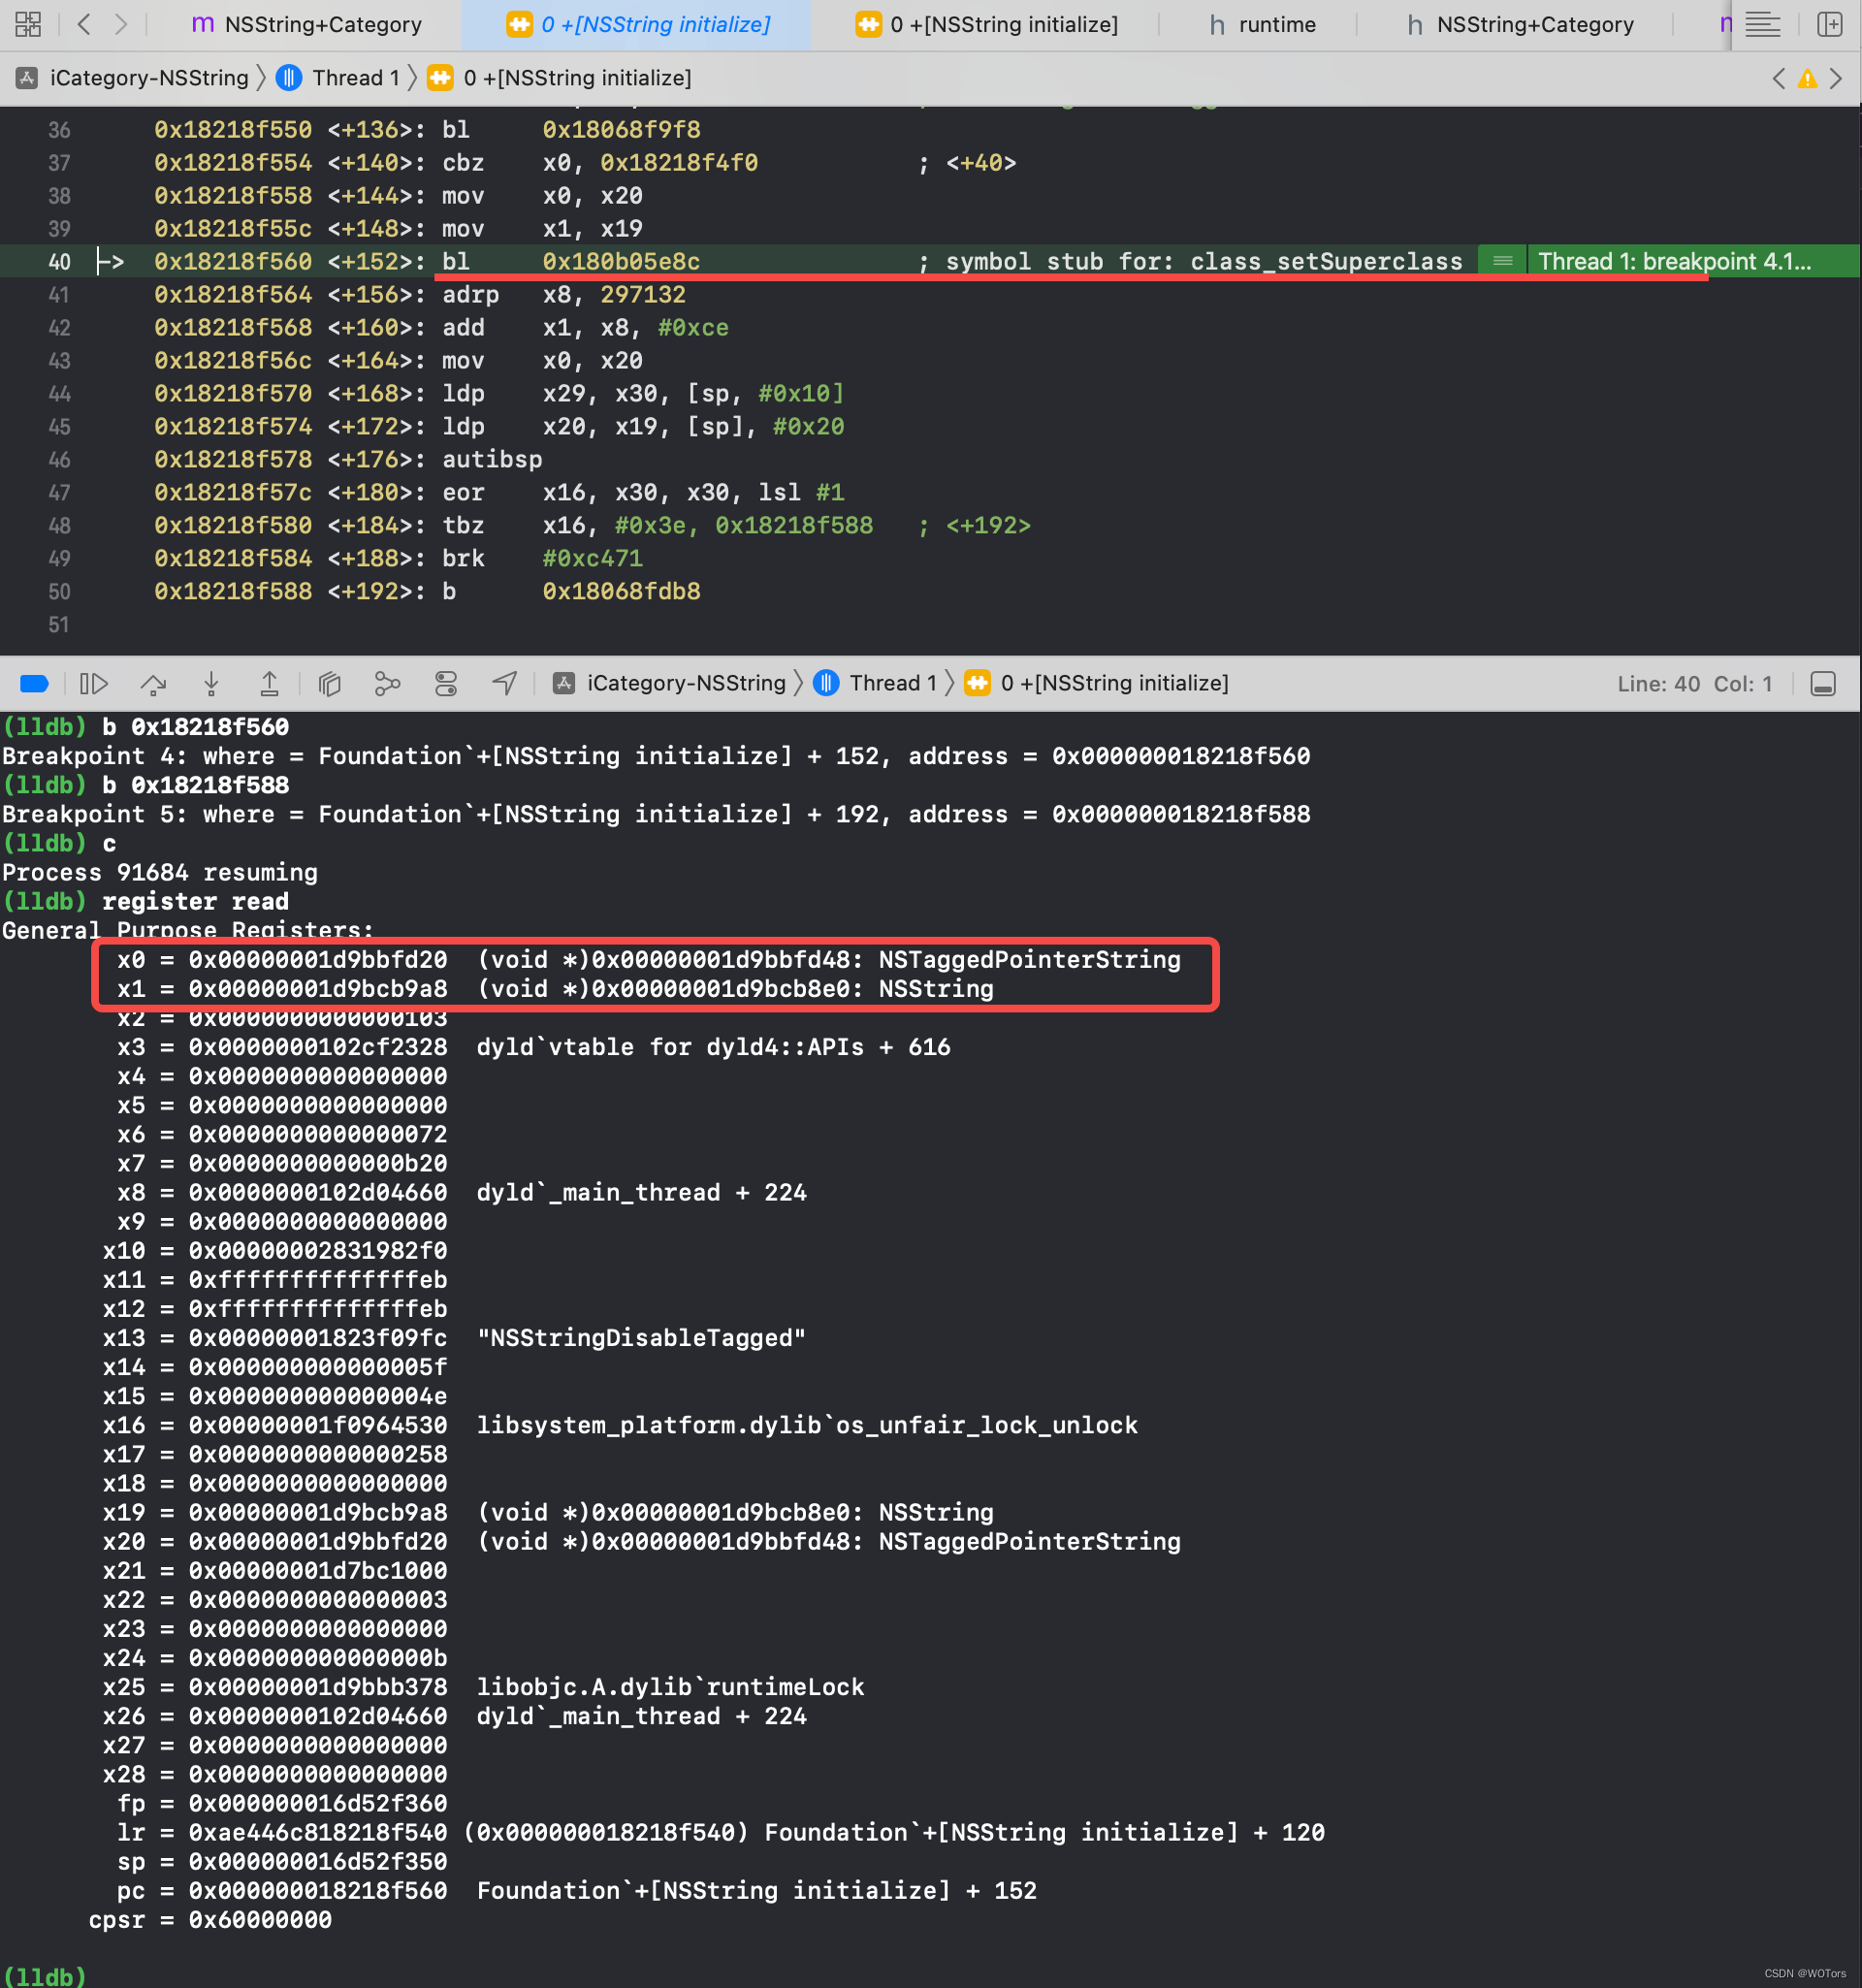Click the x0 NSTaggedPointerString register line

649,960
